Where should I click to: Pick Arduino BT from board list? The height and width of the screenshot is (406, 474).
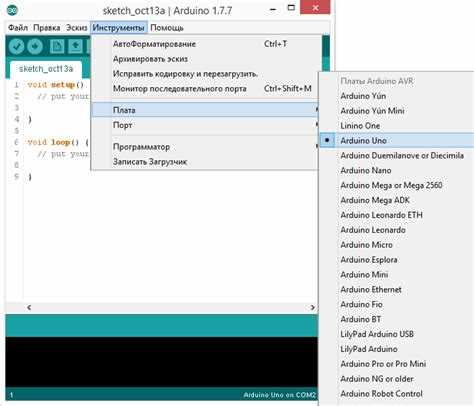point(397,319)
